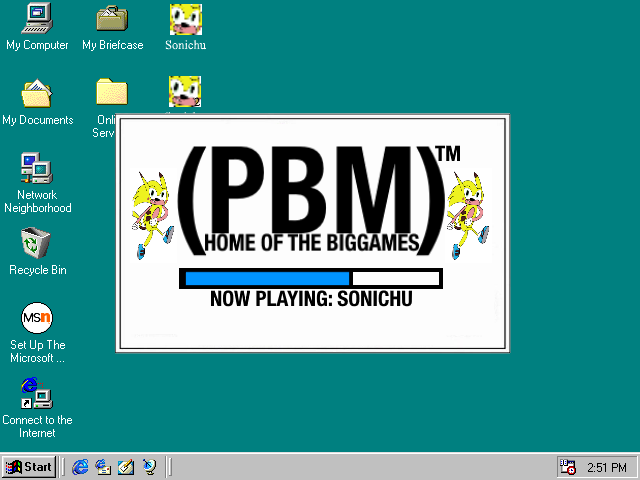Click the left Sonichu character image
Image resolution: width=640 pixels, height=480 pixels.
[x=152, y=216]
